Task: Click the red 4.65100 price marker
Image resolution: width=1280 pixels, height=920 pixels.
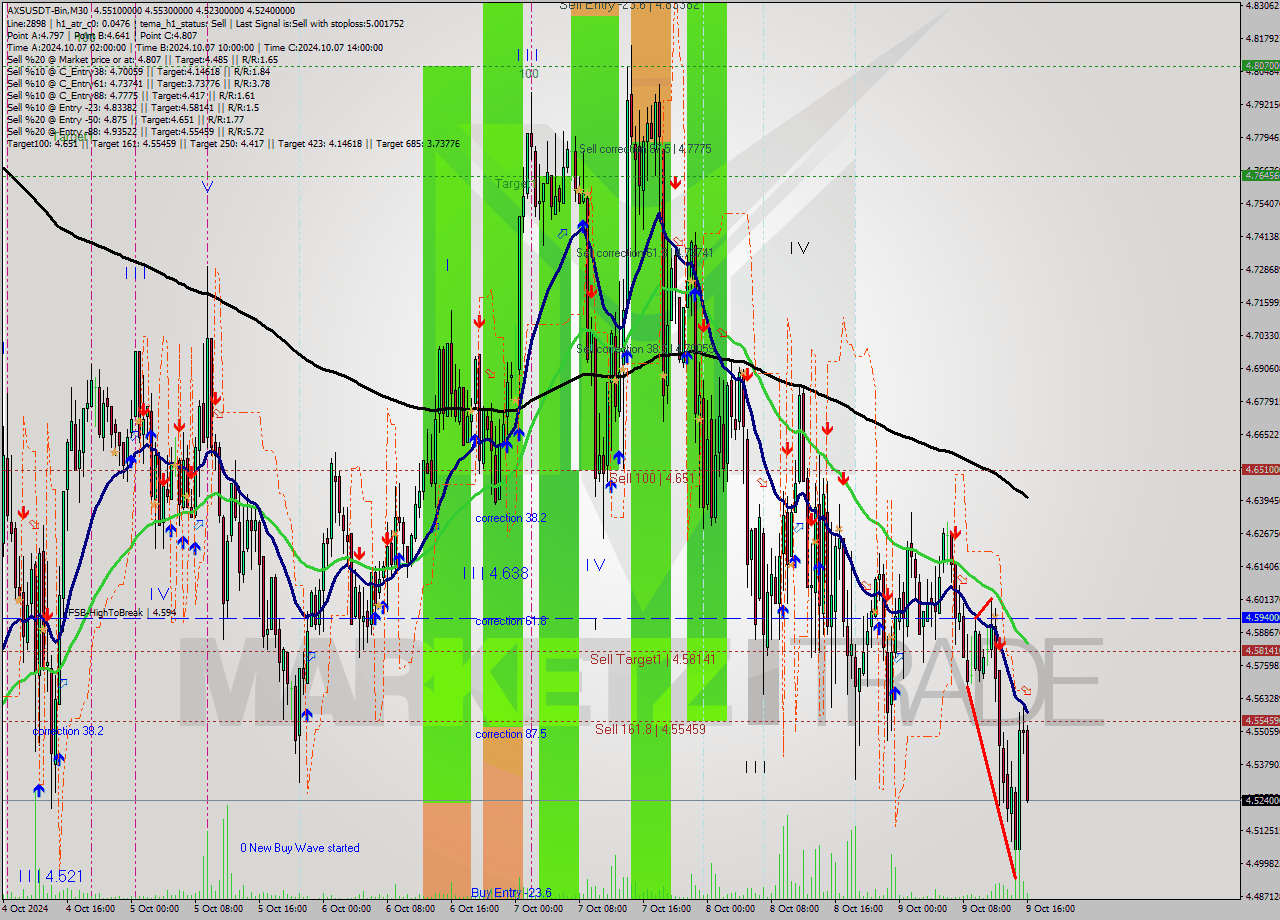Action: click(x=1260, y=469)
